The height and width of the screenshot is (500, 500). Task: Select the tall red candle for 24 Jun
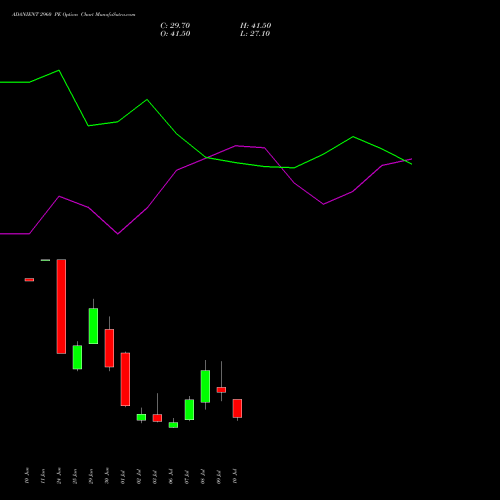click(61, 306)
